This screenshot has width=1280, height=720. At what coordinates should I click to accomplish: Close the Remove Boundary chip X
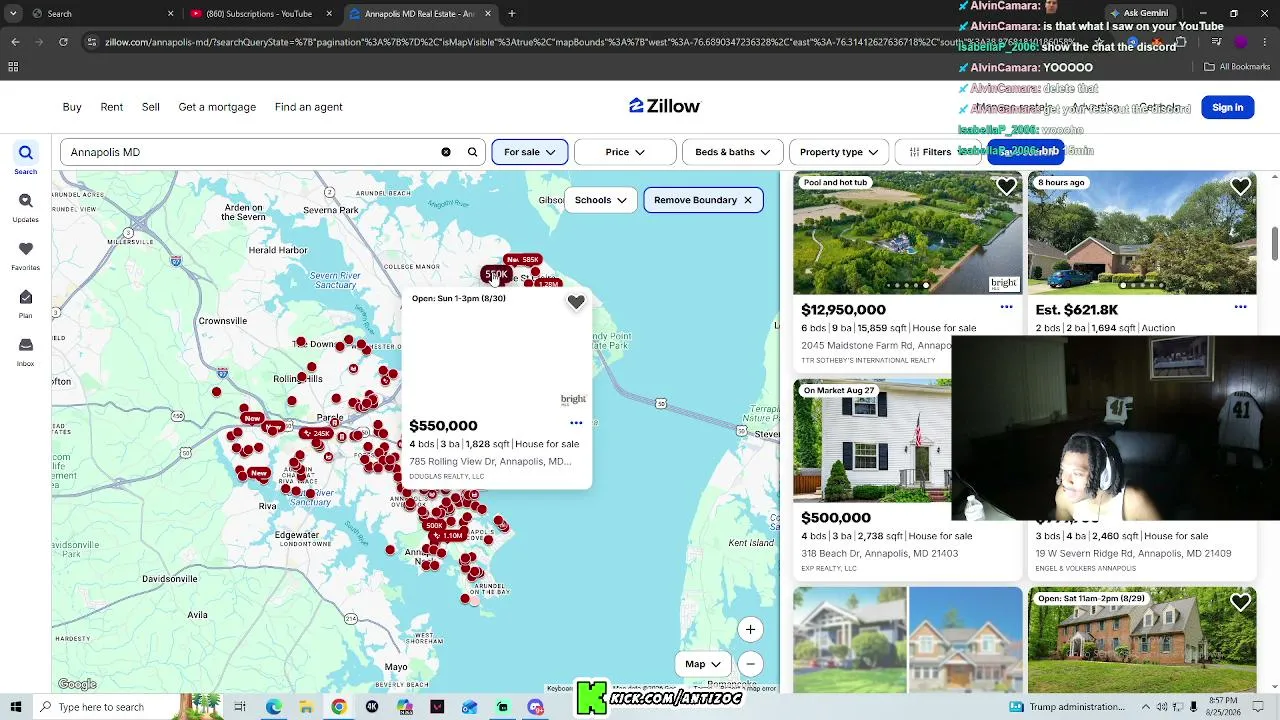tap(747, 200)
